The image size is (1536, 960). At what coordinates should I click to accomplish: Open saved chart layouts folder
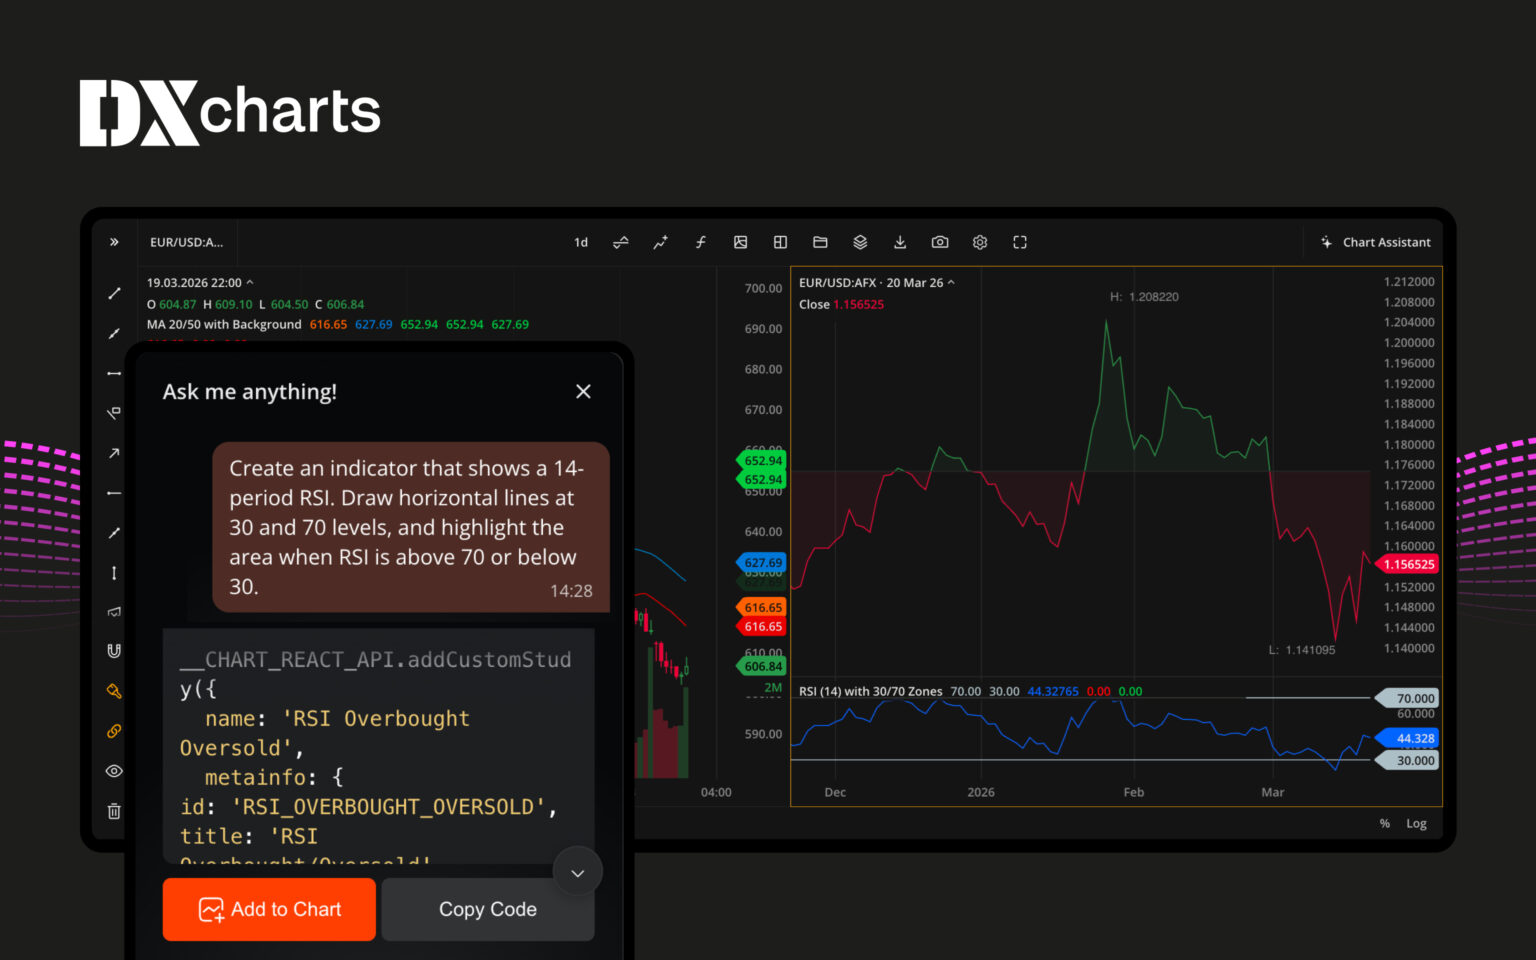pos(820,242)
